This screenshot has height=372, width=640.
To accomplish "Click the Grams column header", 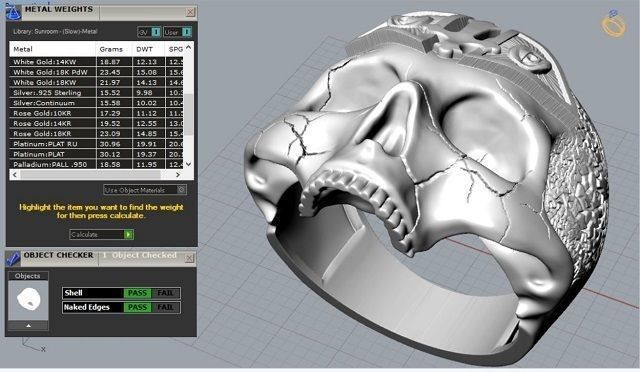I will point(114,49).
